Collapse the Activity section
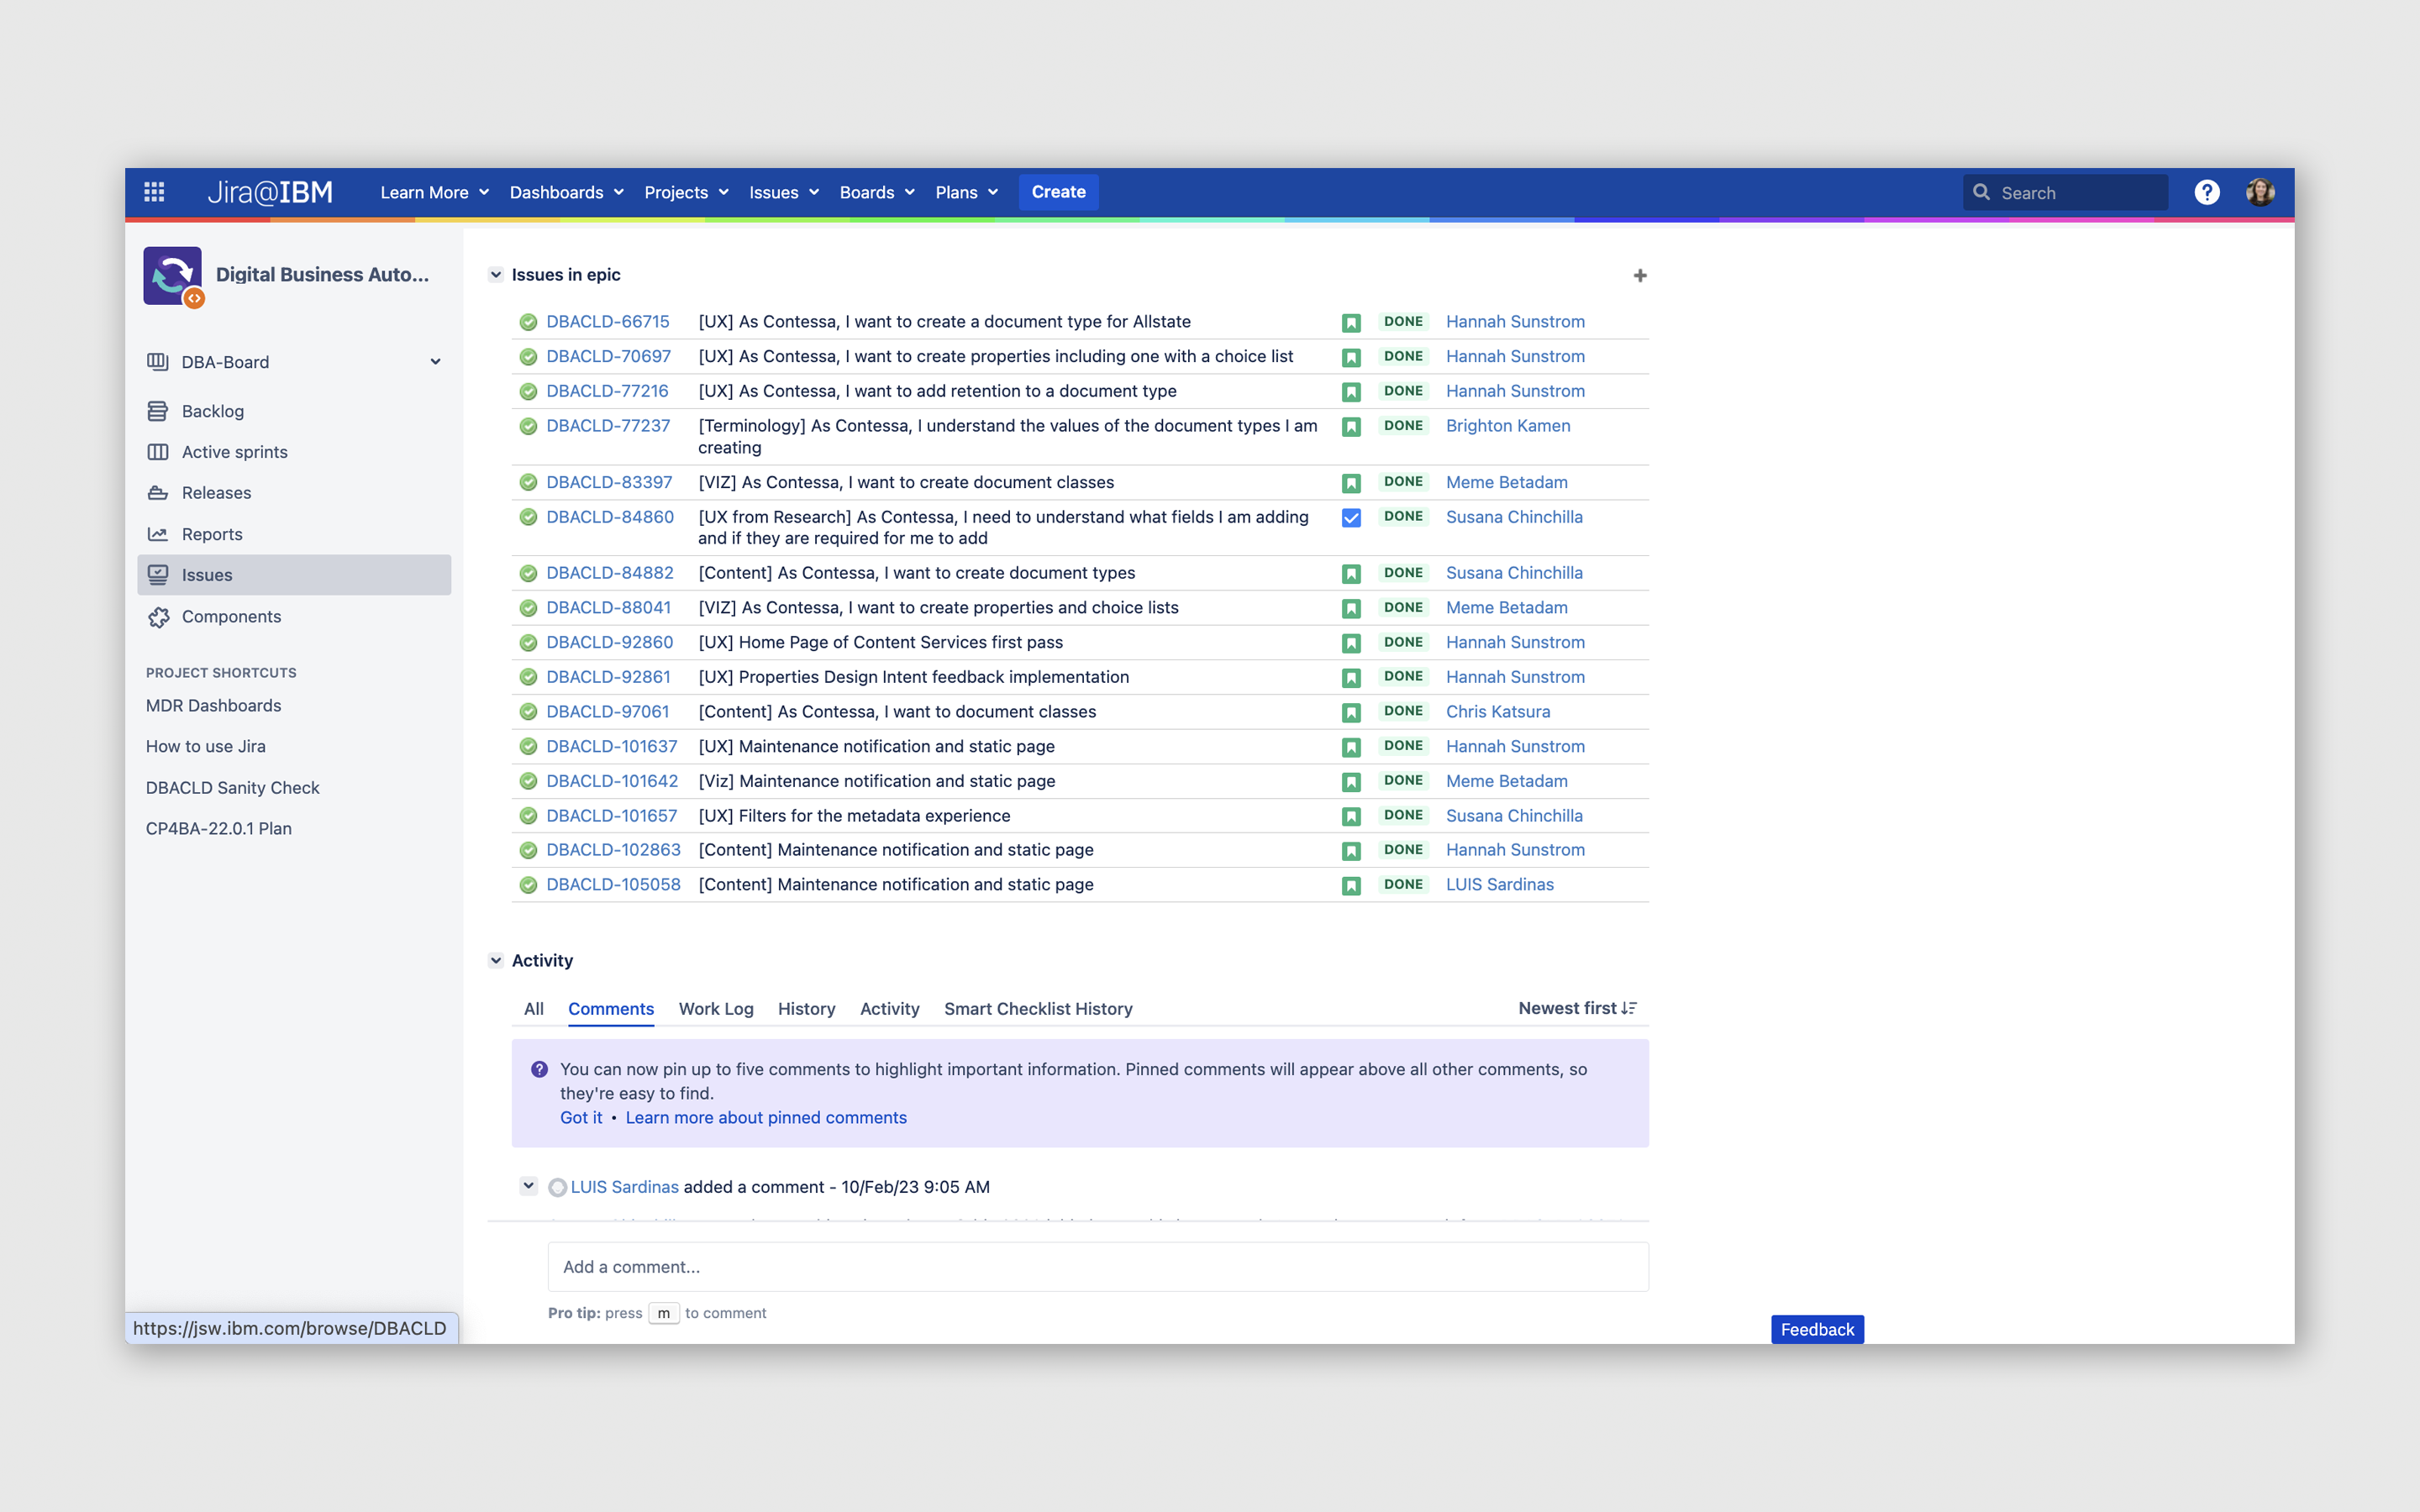The height and width of the screenshot is (1512, 2420). pos(495,960)
